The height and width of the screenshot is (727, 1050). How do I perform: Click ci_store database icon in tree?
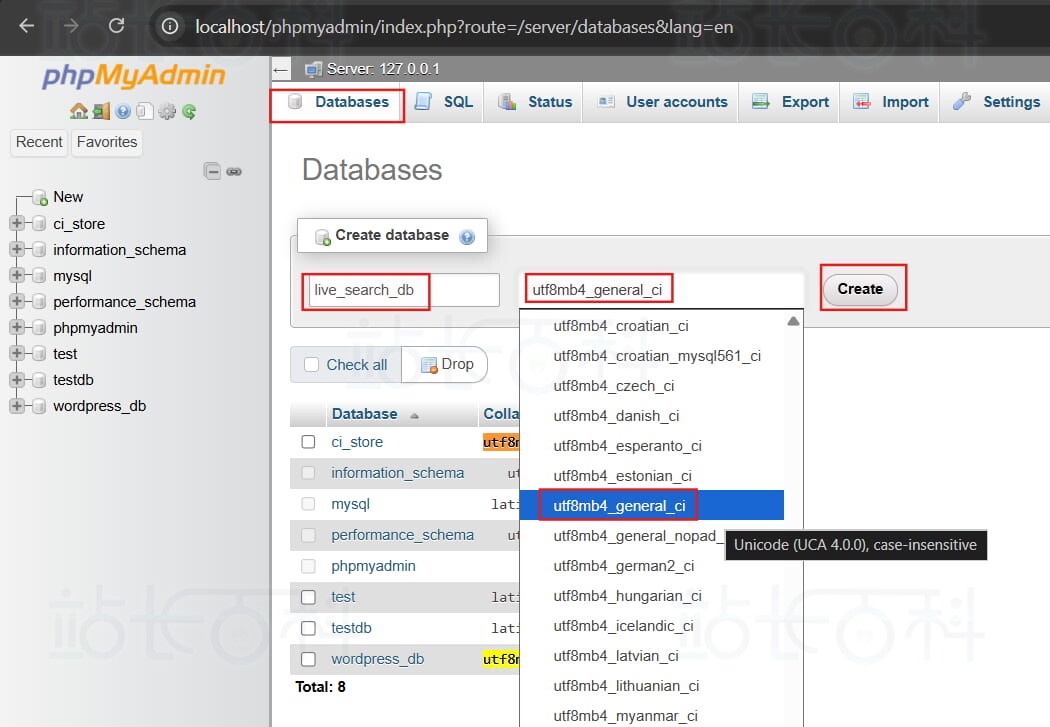[x=40, y=224]
